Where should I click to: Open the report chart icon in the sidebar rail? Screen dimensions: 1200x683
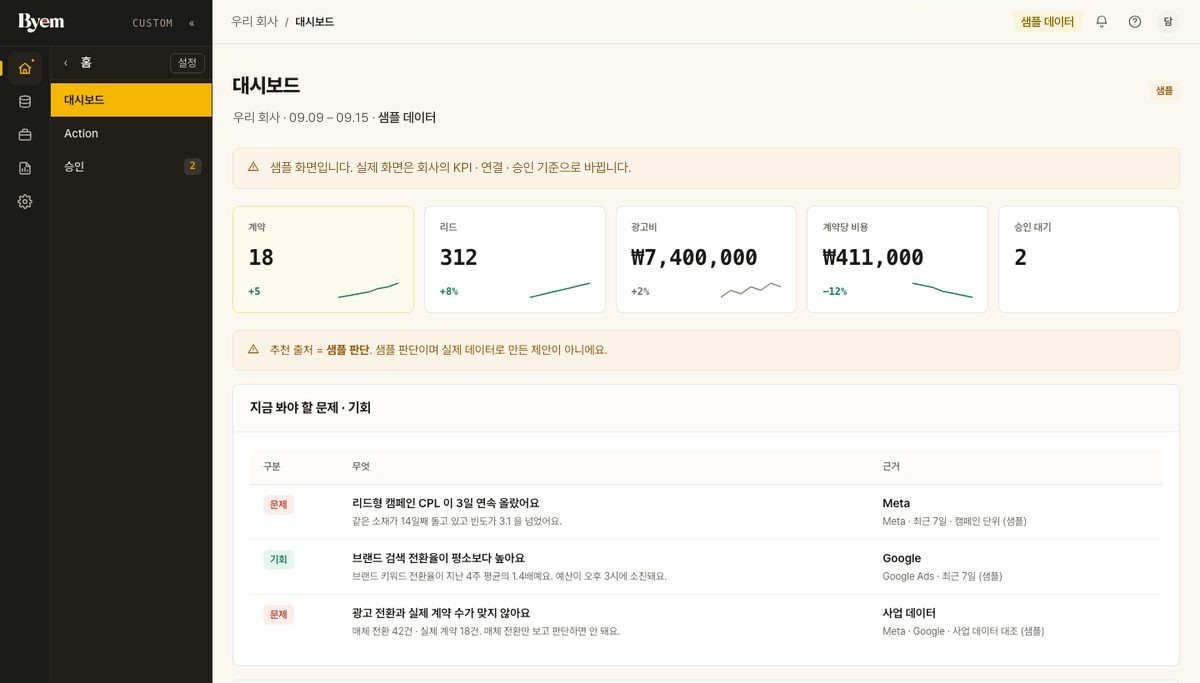[x=25, y=168]
